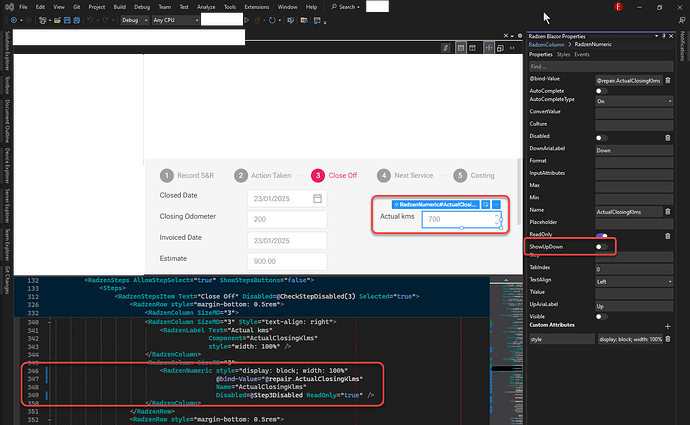Click the designer split horizontal layout icon
Screen dimensions: 690x425
click(461, 48)
